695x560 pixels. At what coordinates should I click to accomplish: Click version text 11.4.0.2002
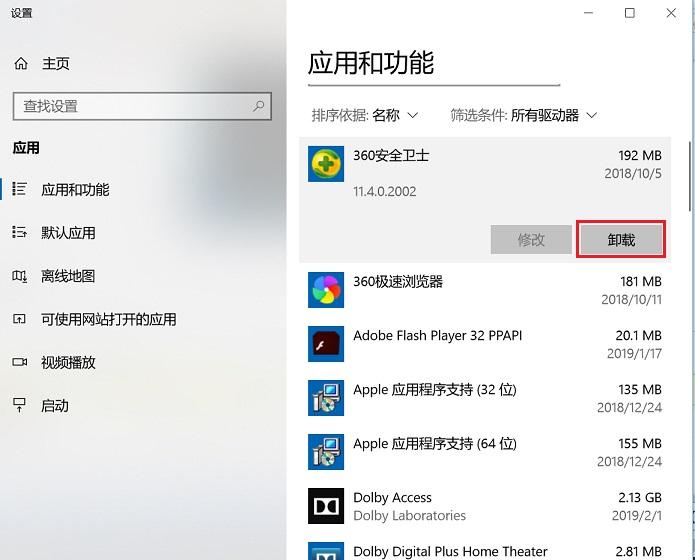pyautogui.click(x=385, y=192)
